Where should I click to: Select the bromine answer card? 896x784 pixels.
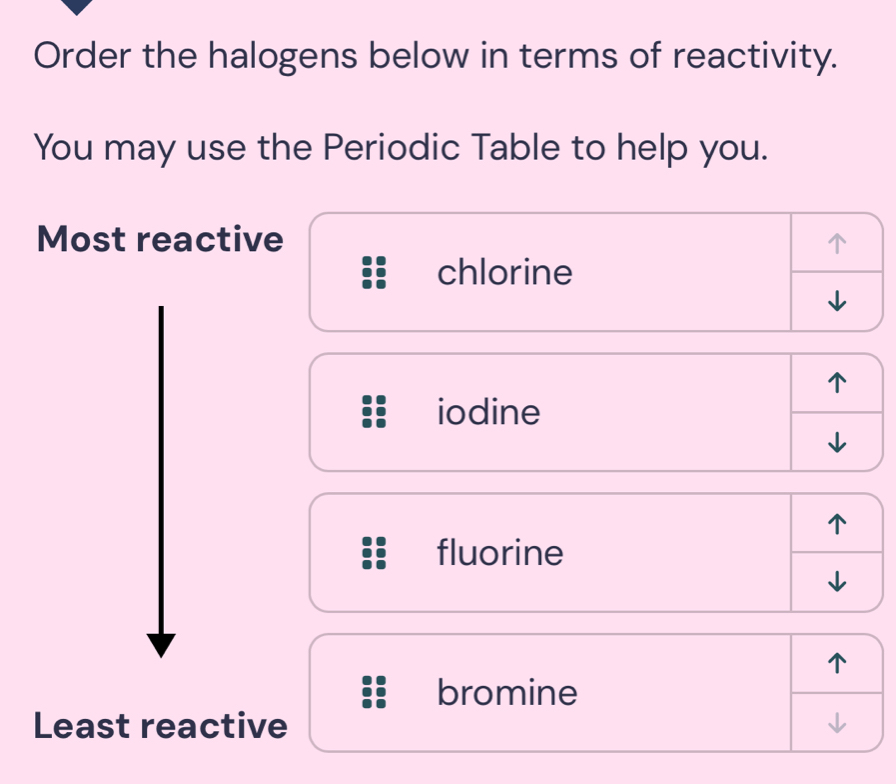550,693
